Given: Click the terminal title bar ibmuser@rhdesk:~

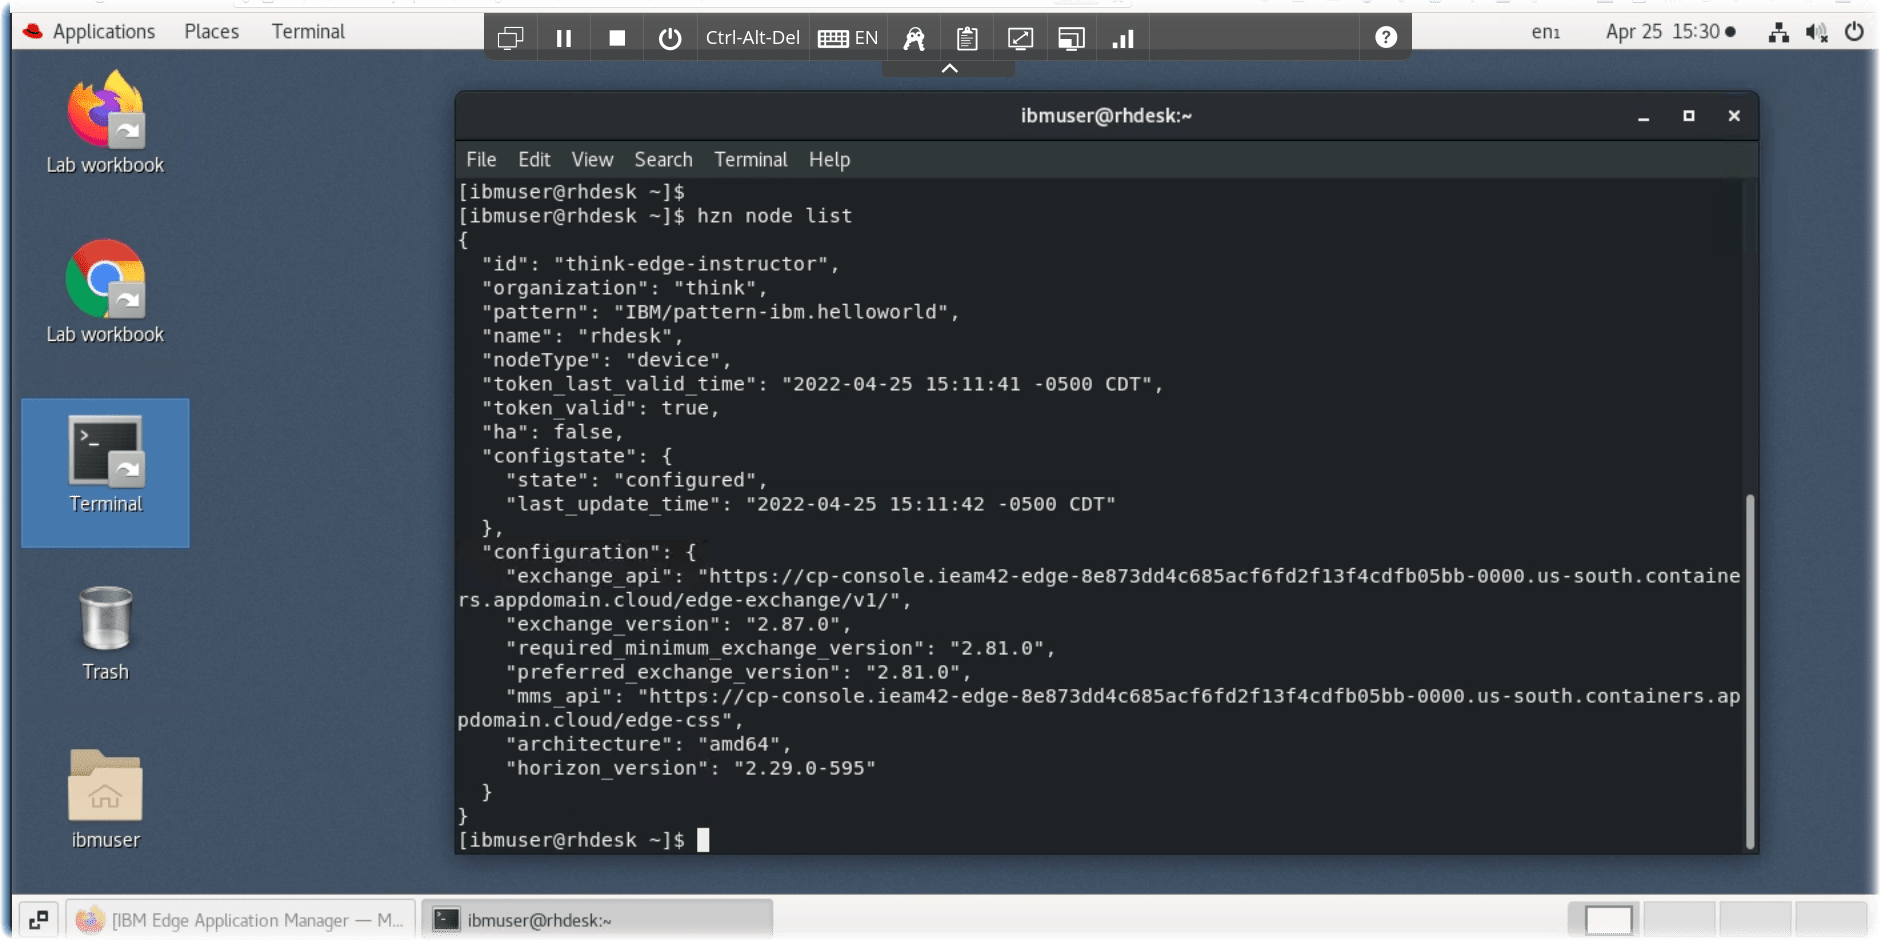Looking at the screenshot, I should tap(1106, 116).
